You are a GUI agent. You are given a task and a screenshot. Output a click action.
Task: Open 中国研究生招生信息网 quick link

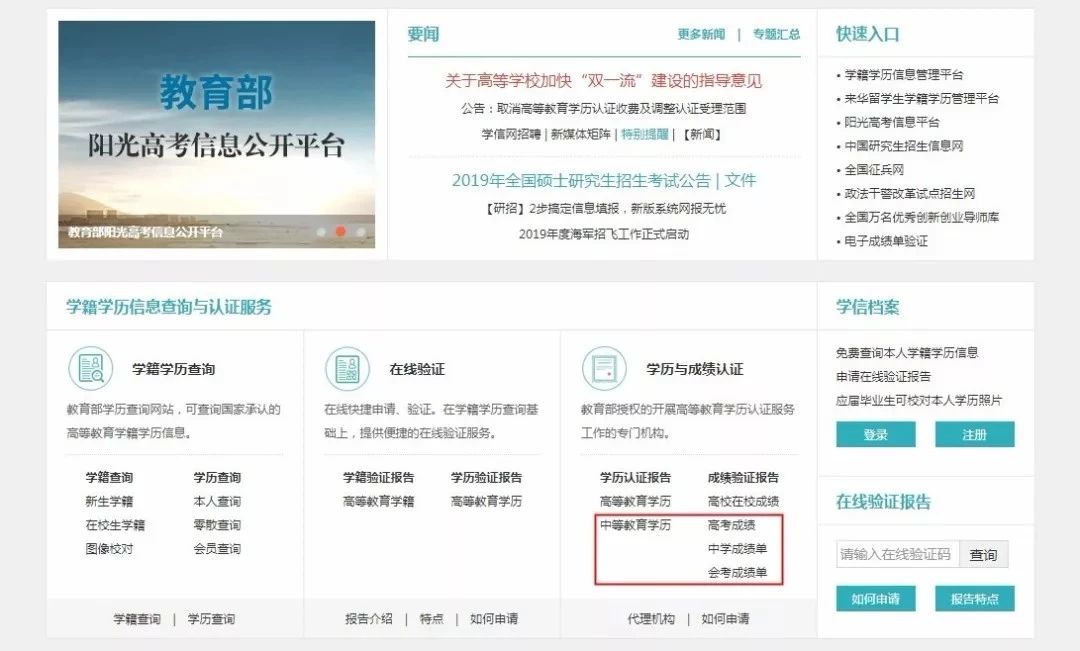pos(904,146)
